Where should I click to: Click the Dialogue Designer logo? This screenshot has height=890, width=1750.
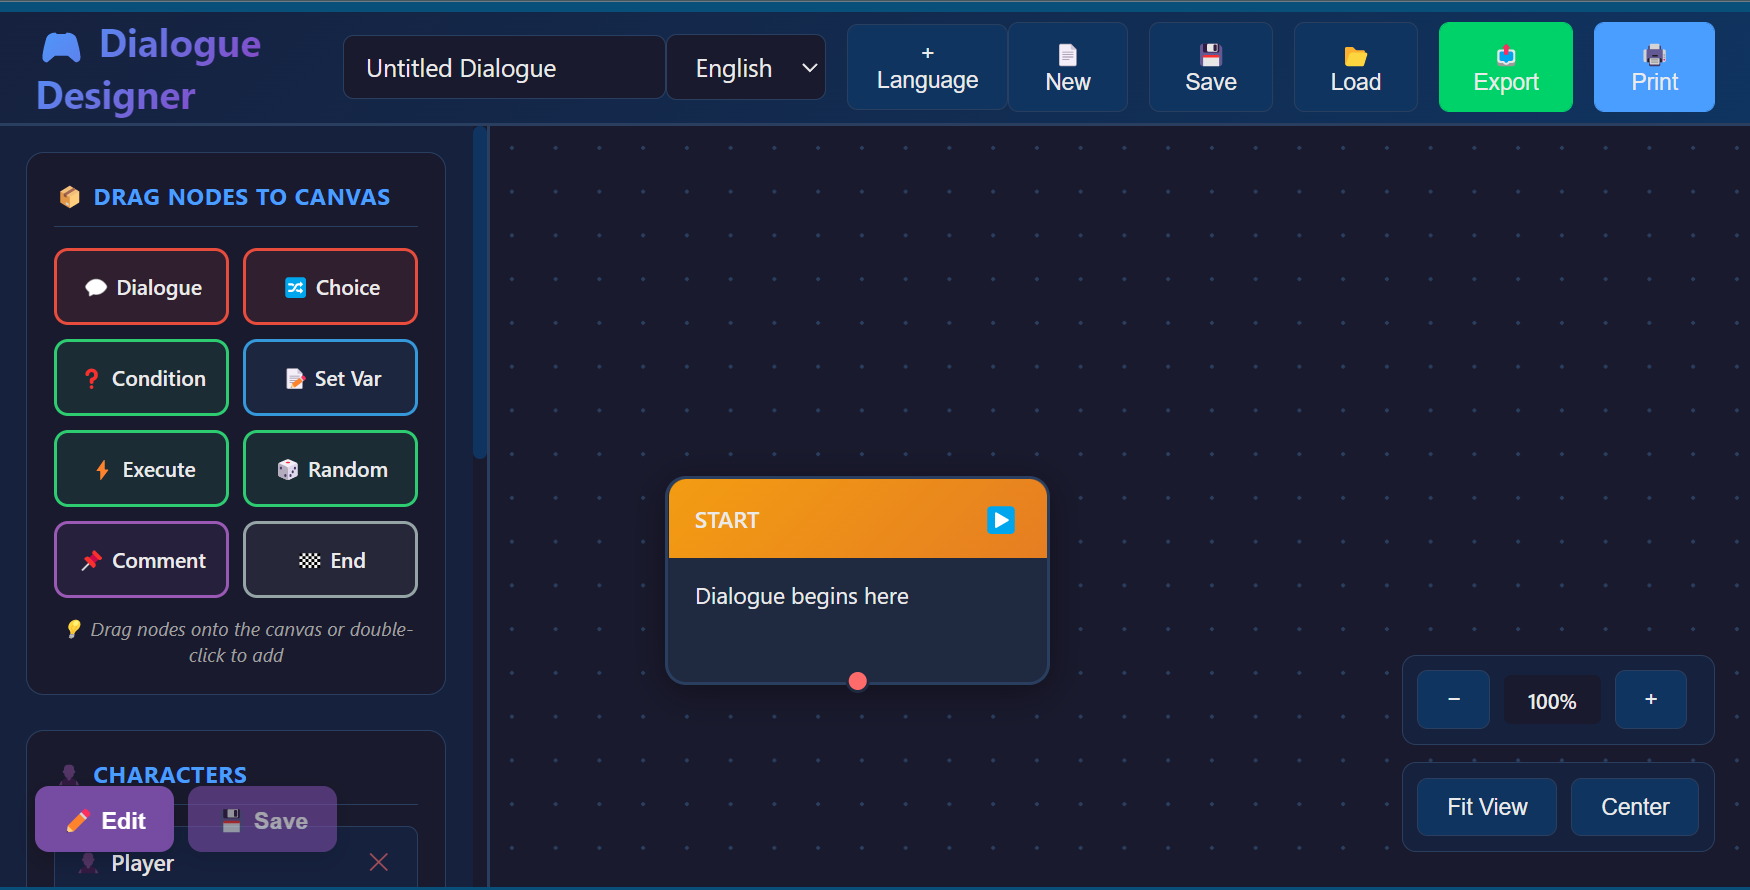[150, 69]
